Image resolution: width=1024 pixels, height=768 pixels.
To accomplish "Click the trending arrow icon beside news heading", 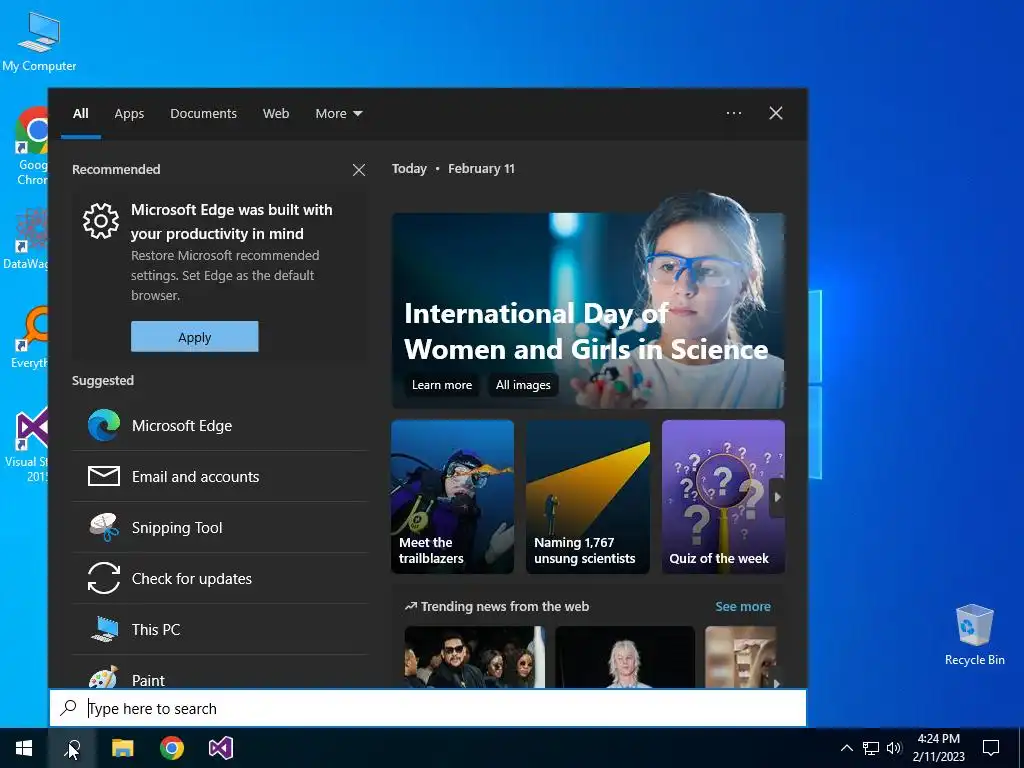I will coord(411,607).
